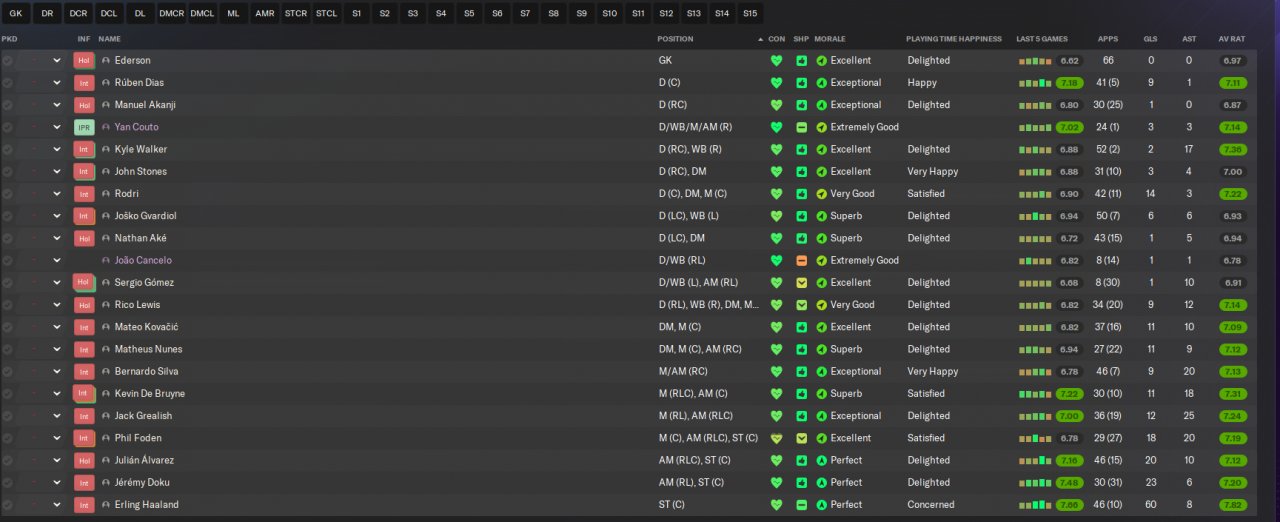Image resolution: width=1280 pixels, height=522 pixels.
Task: Sort by the Morale column header
Action: [x=830, y=38]
